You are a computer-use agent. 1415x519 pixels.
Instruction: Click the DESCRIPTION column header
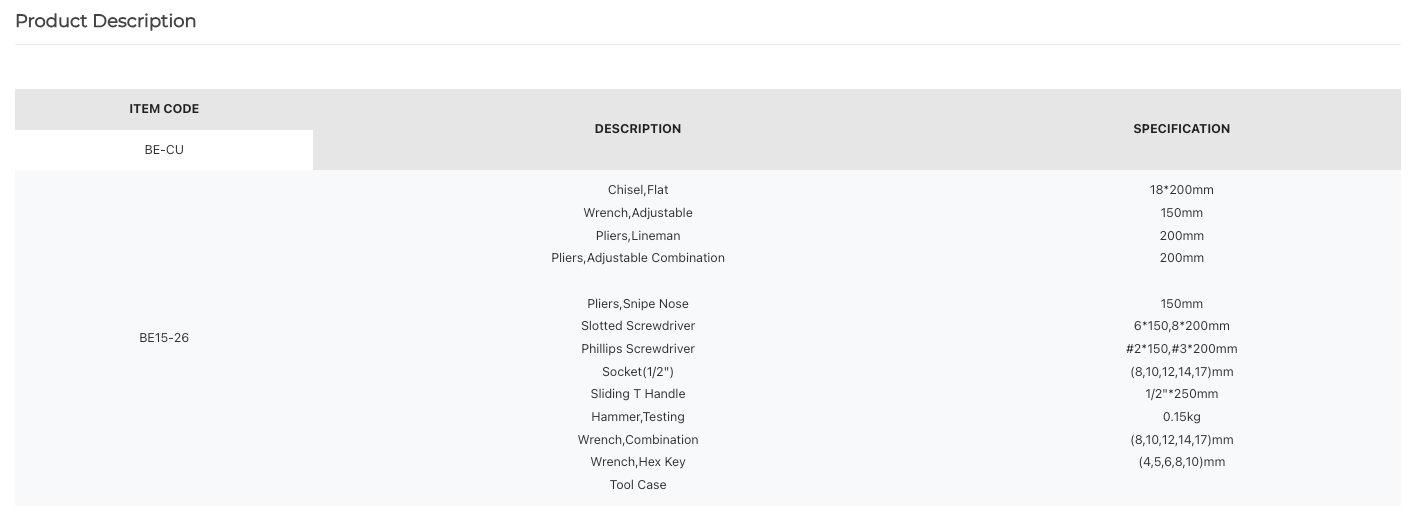click(x=638, y=129)
